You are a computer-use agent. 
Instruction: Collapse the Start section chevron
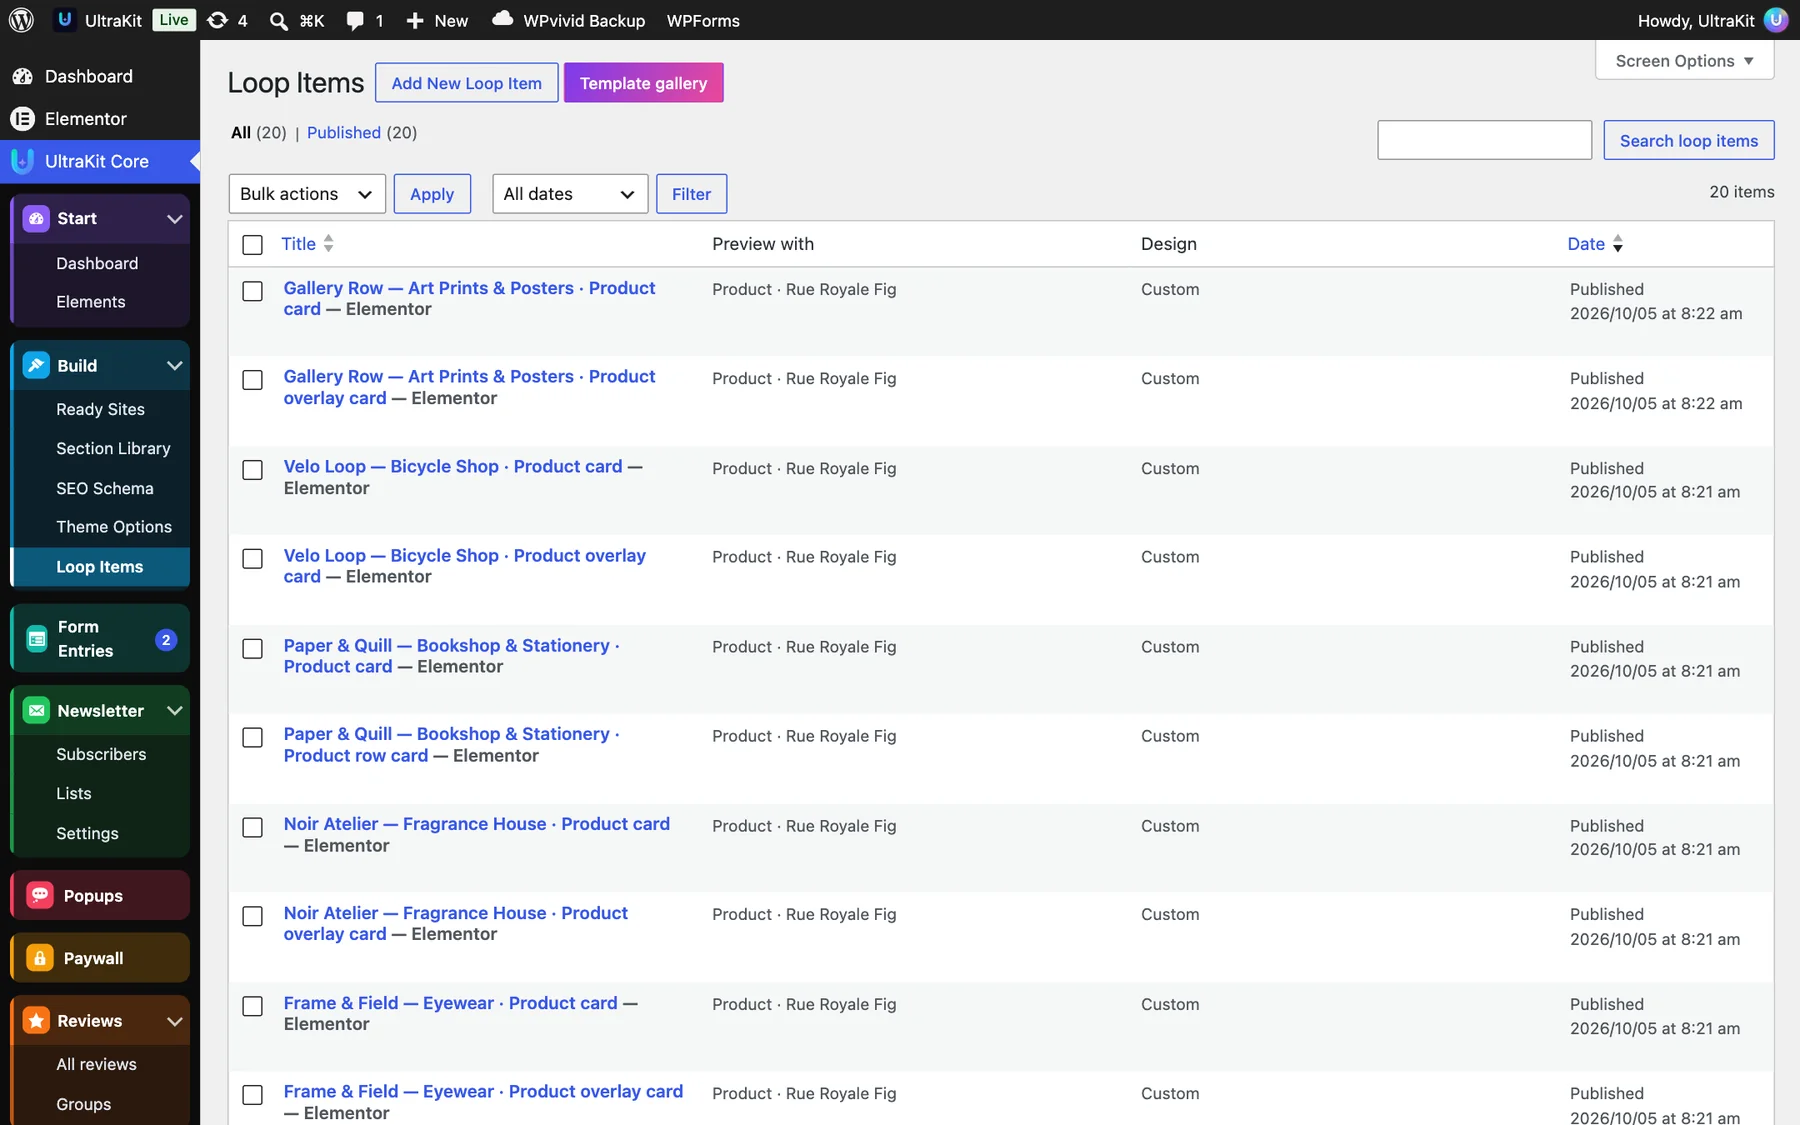[175, 219]
